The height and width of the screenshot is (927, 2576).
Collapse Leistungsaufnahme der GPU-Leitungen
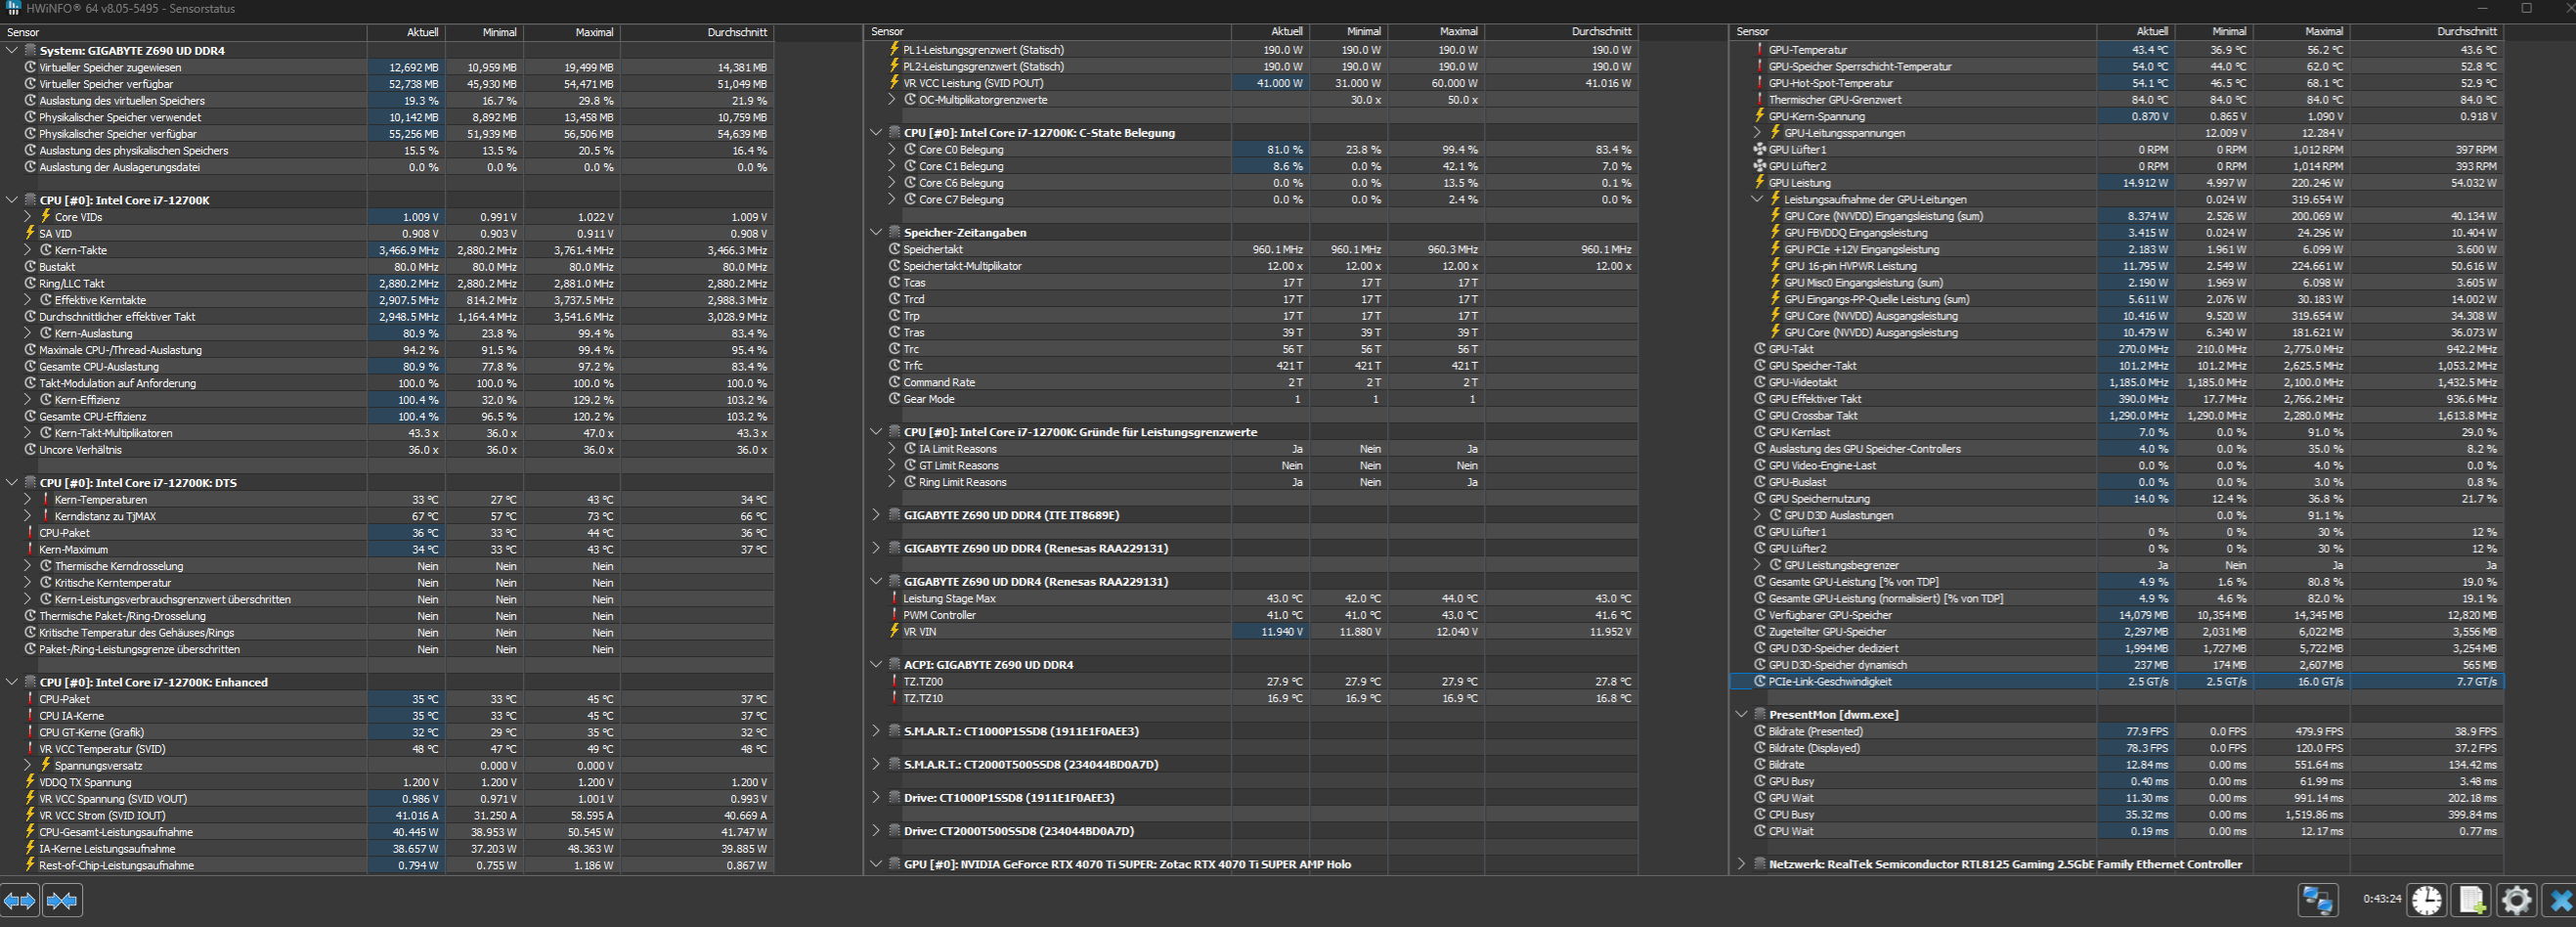coord(1757,199)
